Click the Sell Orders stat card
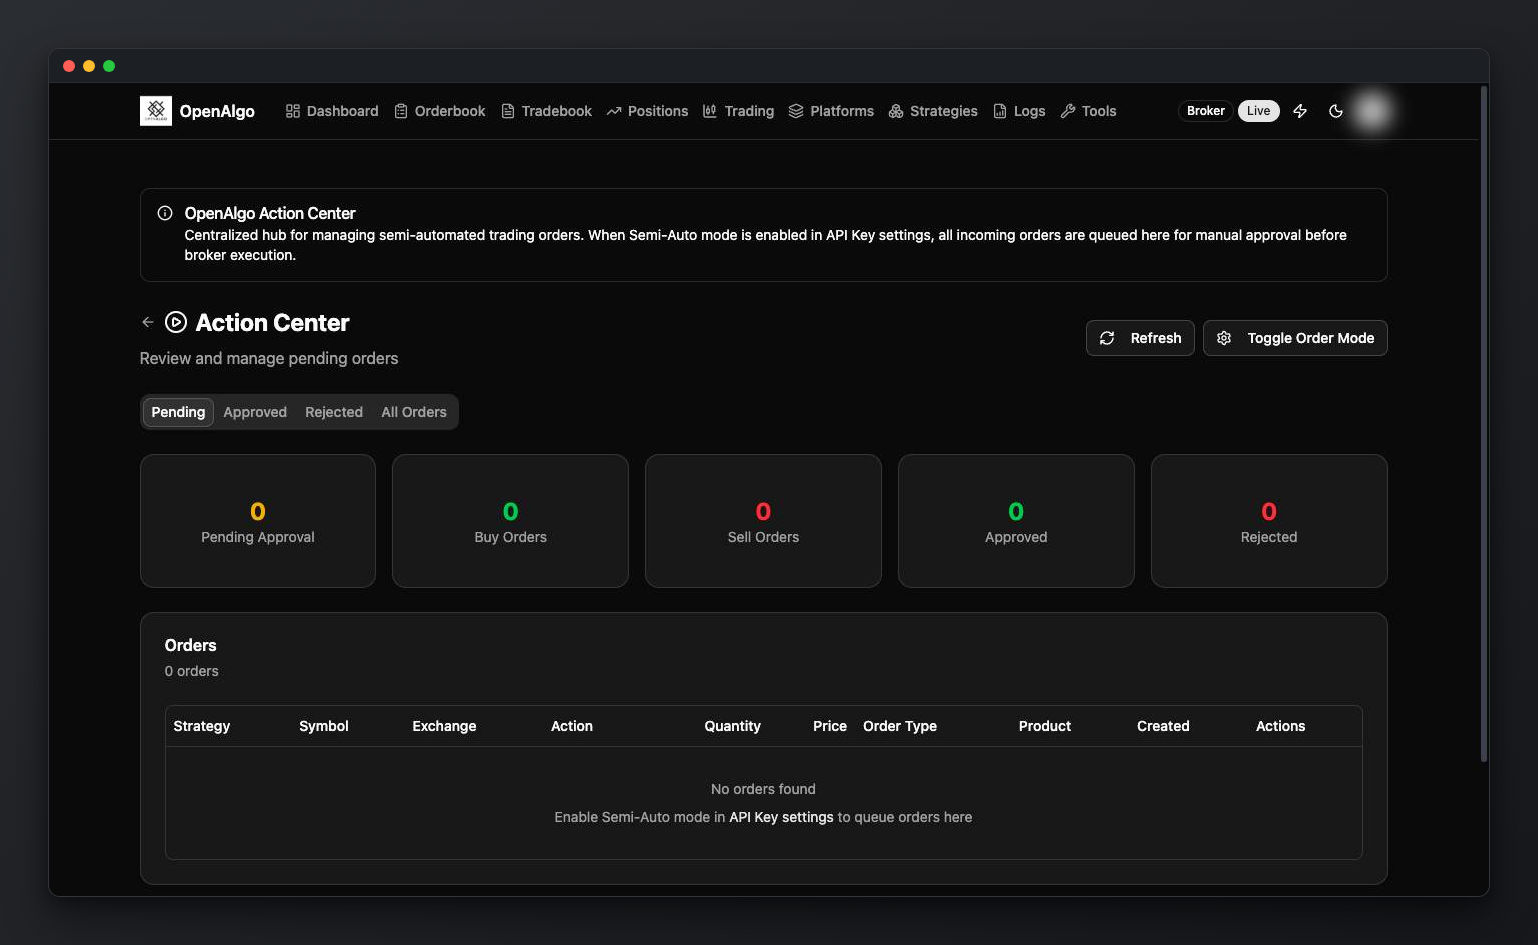The image size is (1538, 945). [763, 521]
